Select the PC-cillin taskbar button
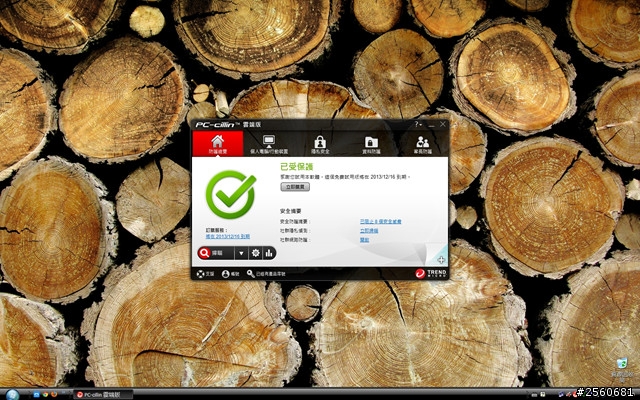The width and height of the screenshot is (640, 400). 103,395
